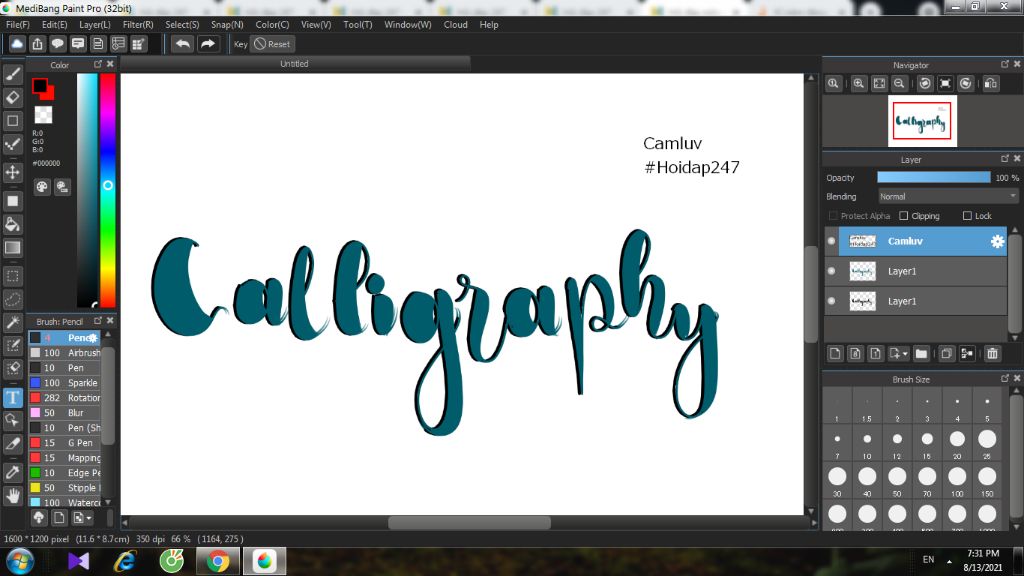The image size is (1024, 576).
Task: Select the black foreground color swatch
Action: click(x=39, y=86)
